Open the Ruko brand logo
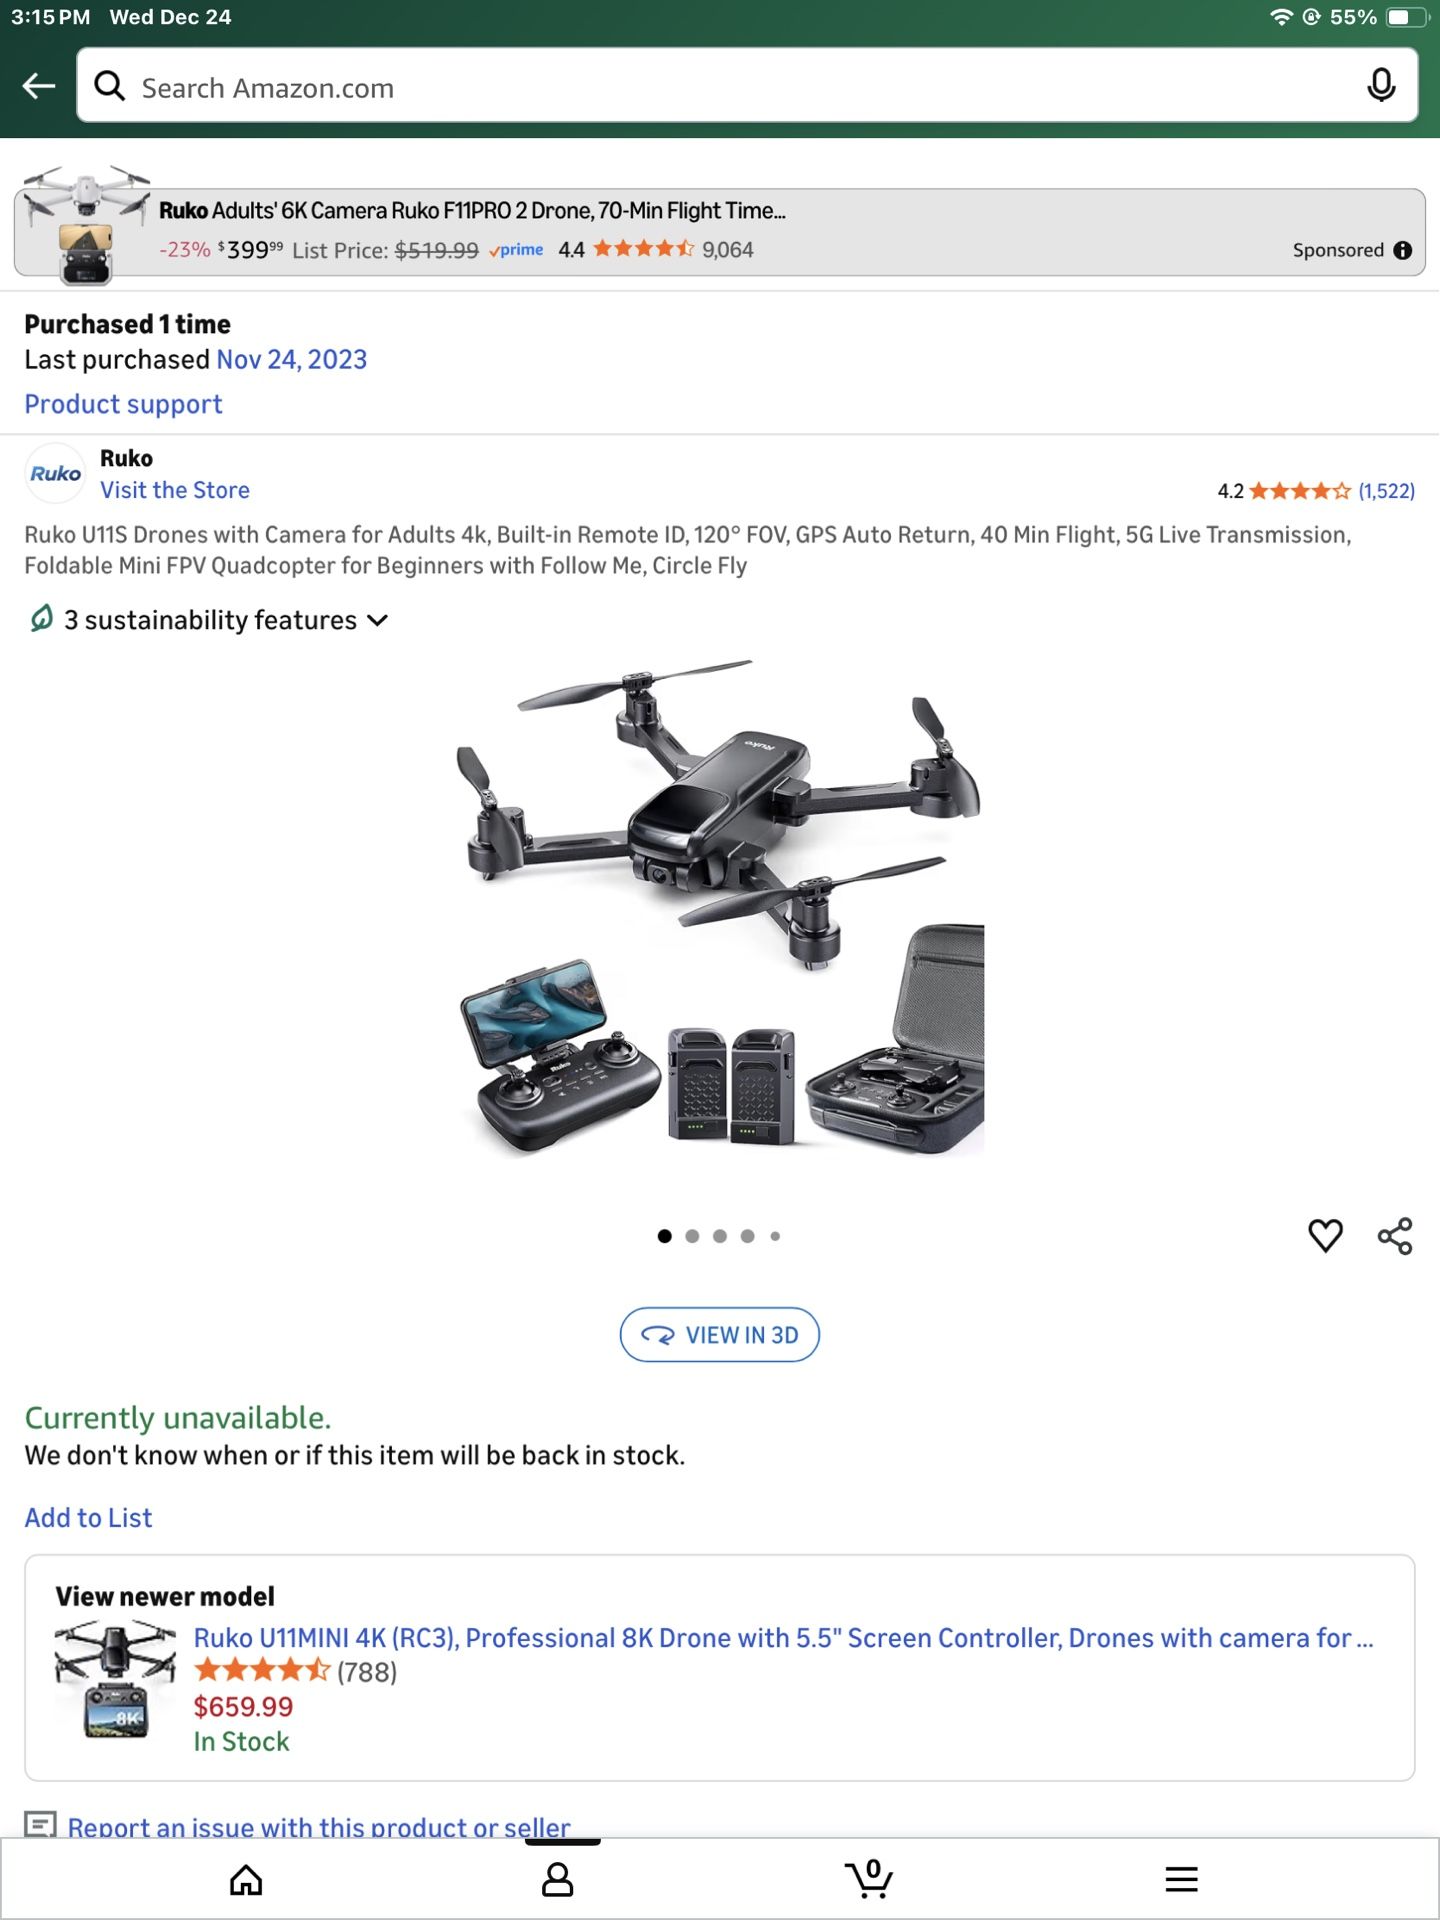Screen dimensions: 1440x1920 pos(55,473)
